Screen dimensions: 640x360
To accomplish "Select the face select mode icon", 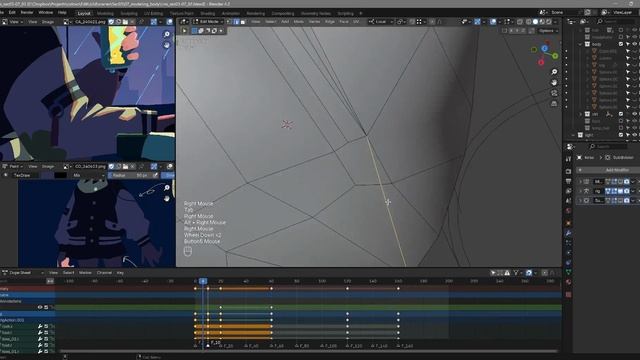I will [x=243, y=22].
